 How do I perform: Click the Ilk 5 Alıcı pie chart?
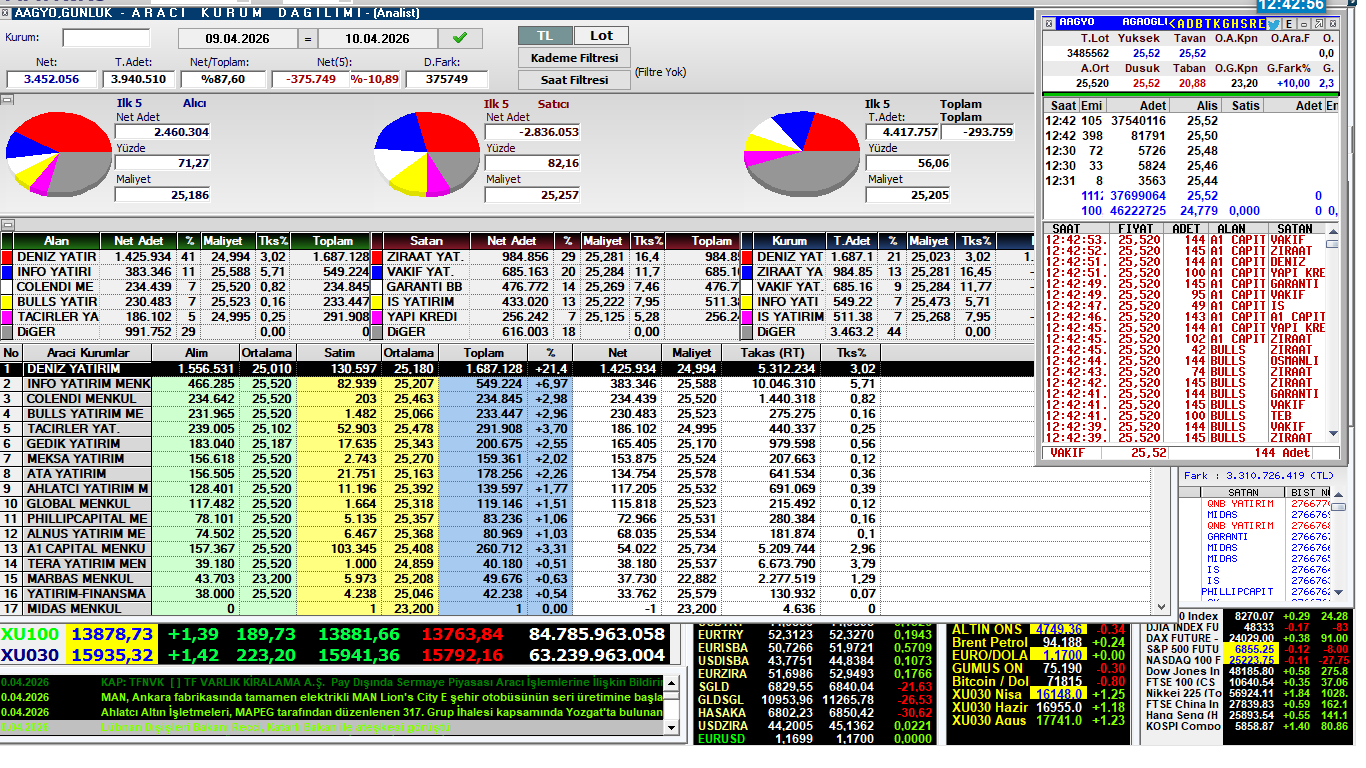tap(58, 153)
